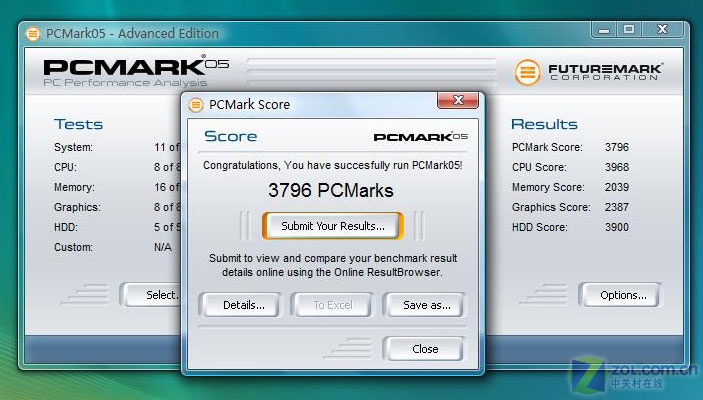Click the 'HDD Score:' label in Results
703x400 pixels.
point(540,227)
